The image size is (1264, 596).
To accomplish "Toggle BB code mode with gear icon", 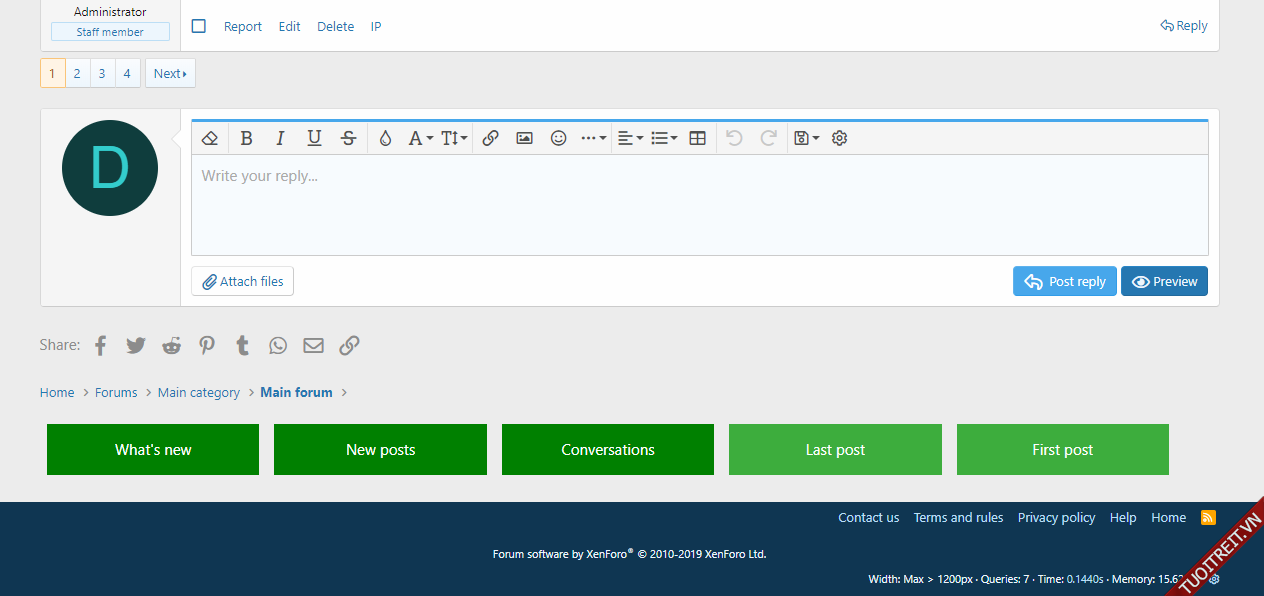I will click(839, 138).
